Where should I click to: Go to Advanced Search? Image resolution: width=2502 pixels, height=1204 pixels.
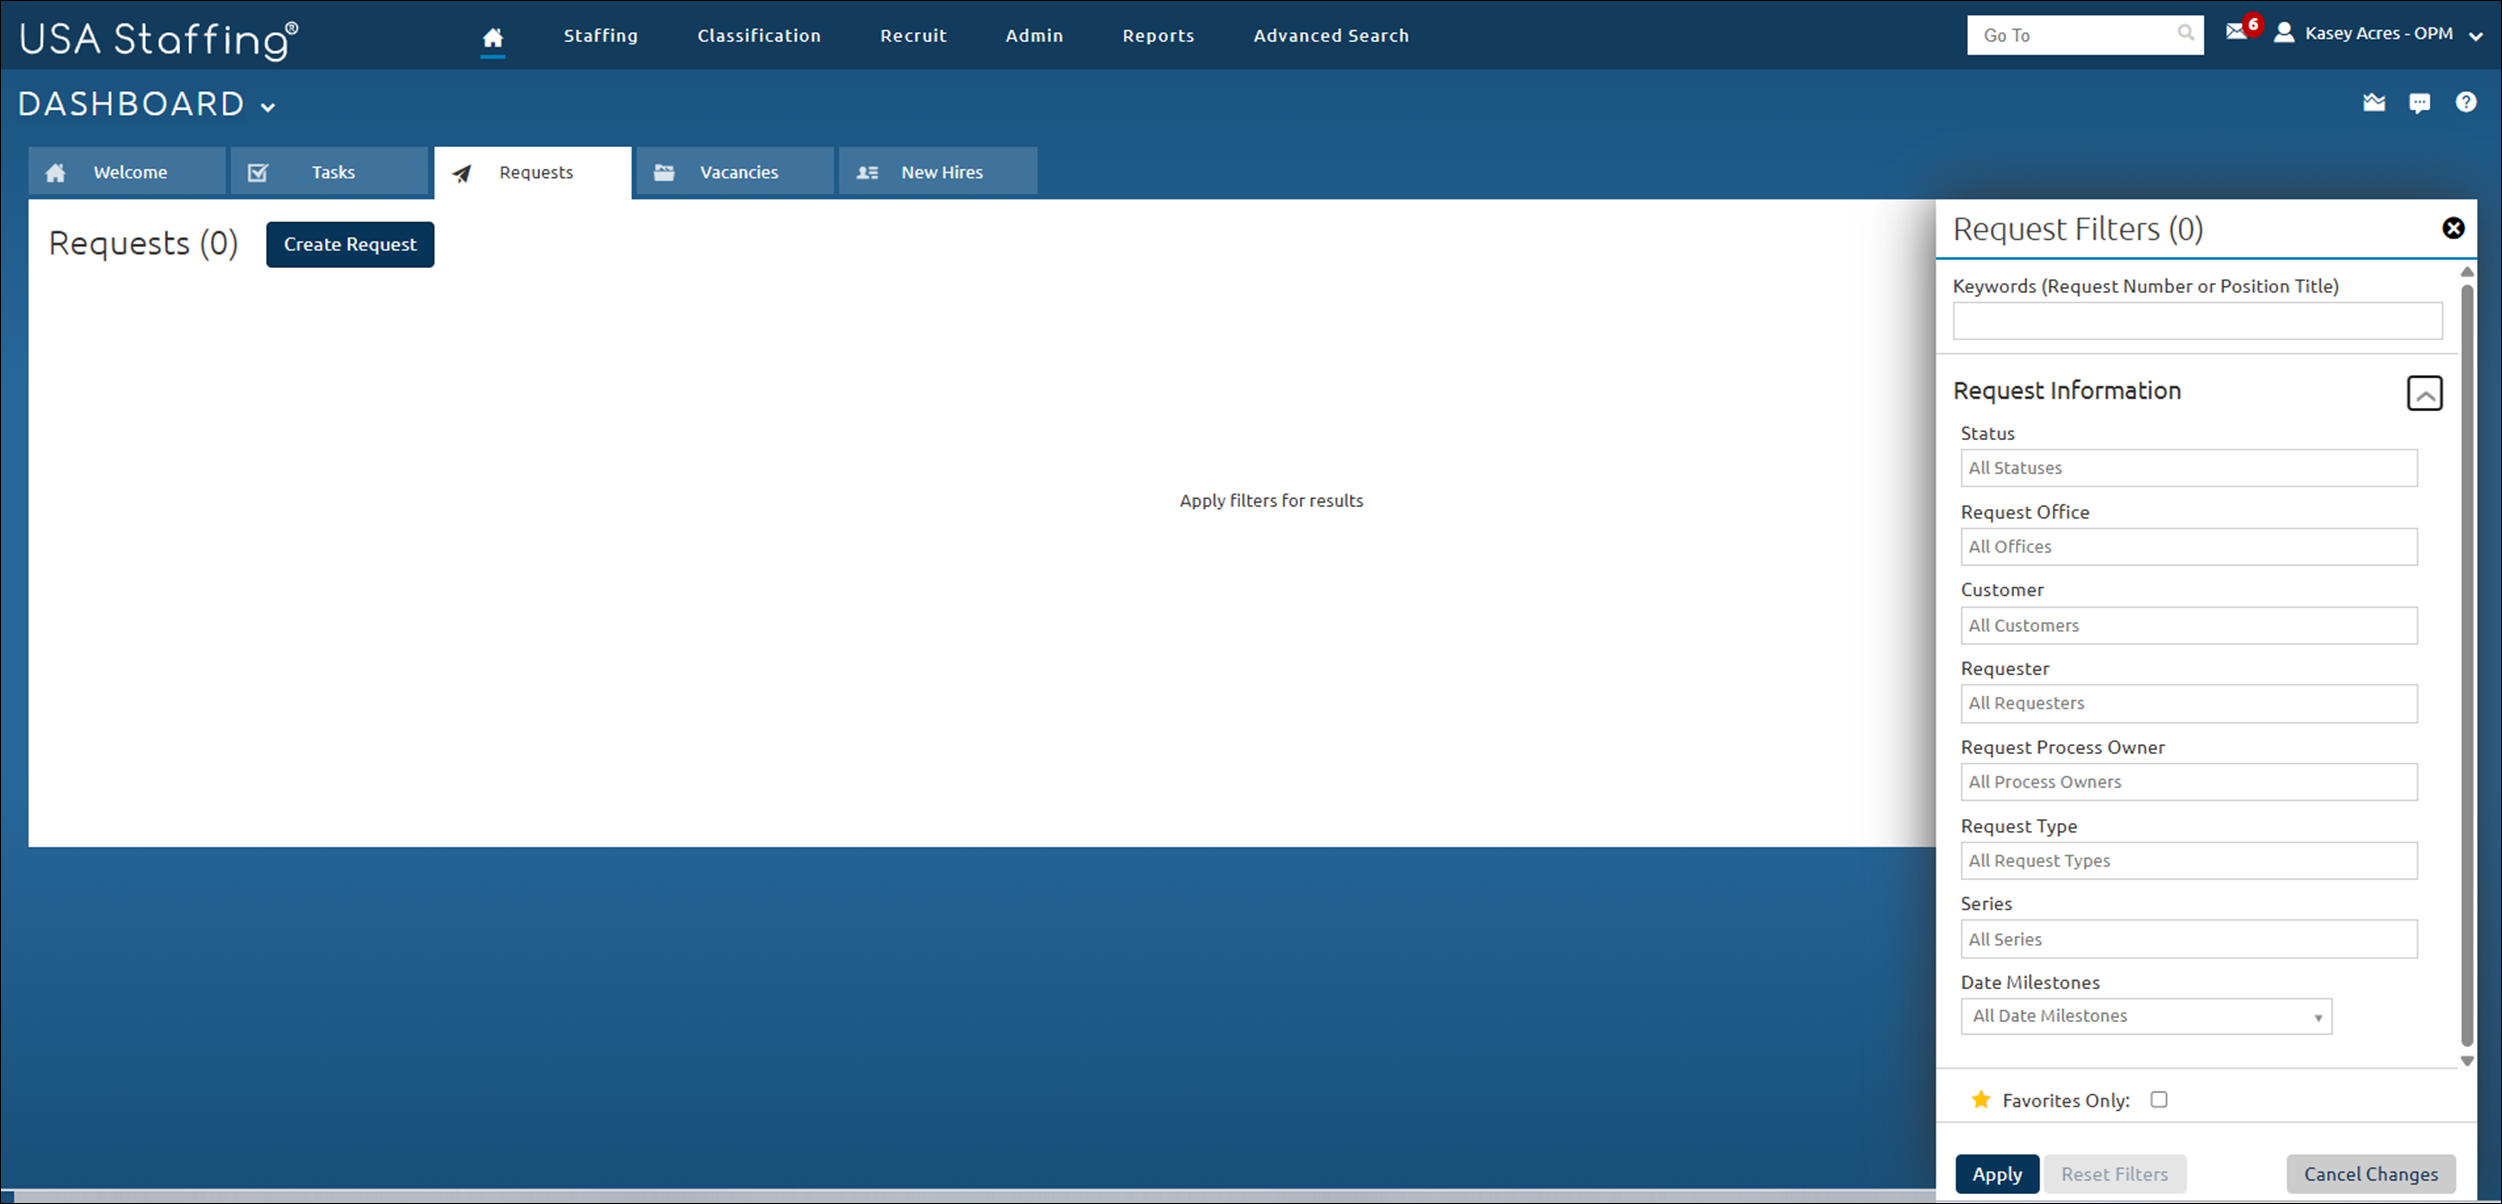click(x=1331, y=36)
